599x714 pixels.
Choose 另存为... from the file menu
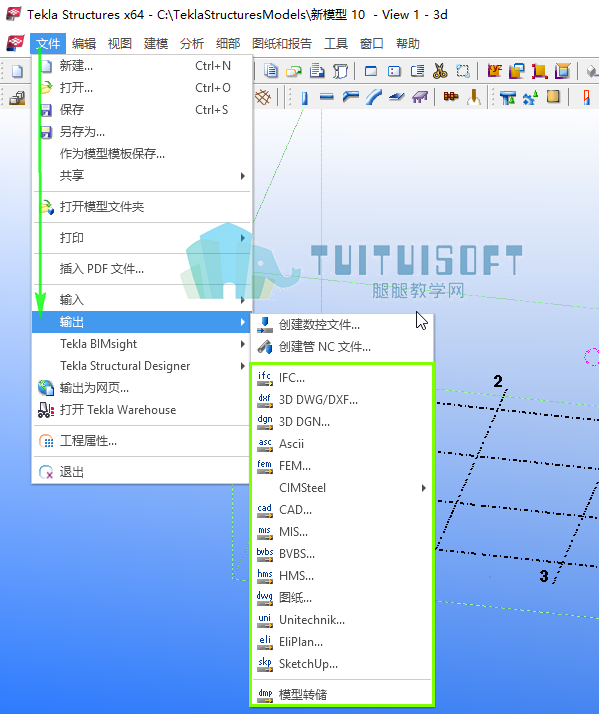[142, 132]
